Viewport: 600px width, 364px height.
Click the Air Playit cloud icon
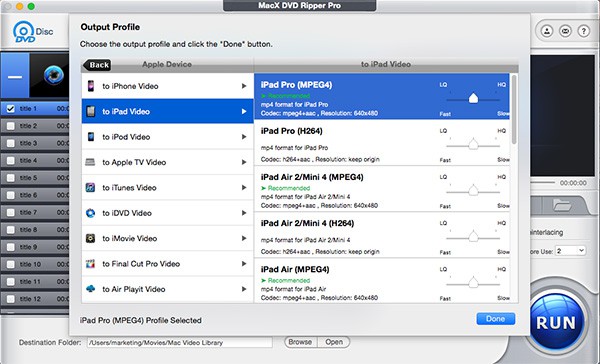coord(90,289)
